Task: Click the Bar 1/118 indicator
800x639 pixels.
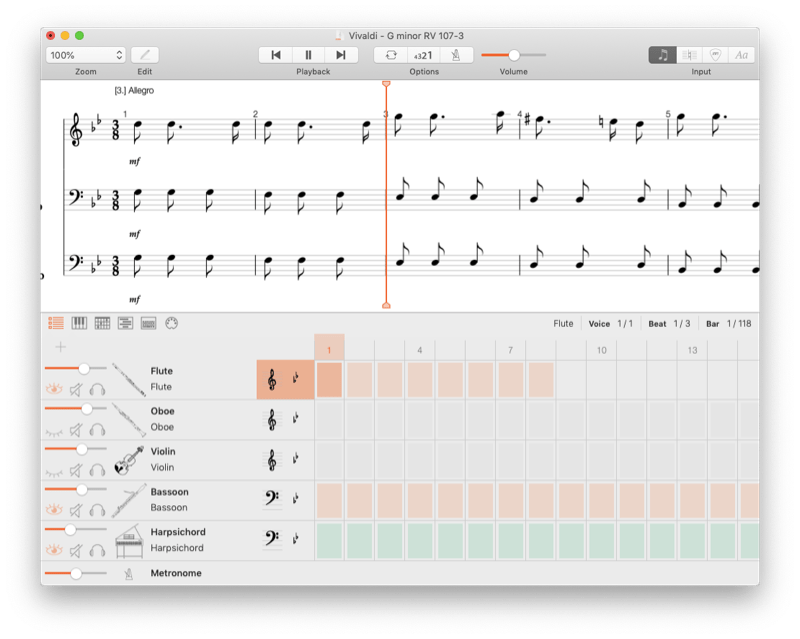Action: 729,324
